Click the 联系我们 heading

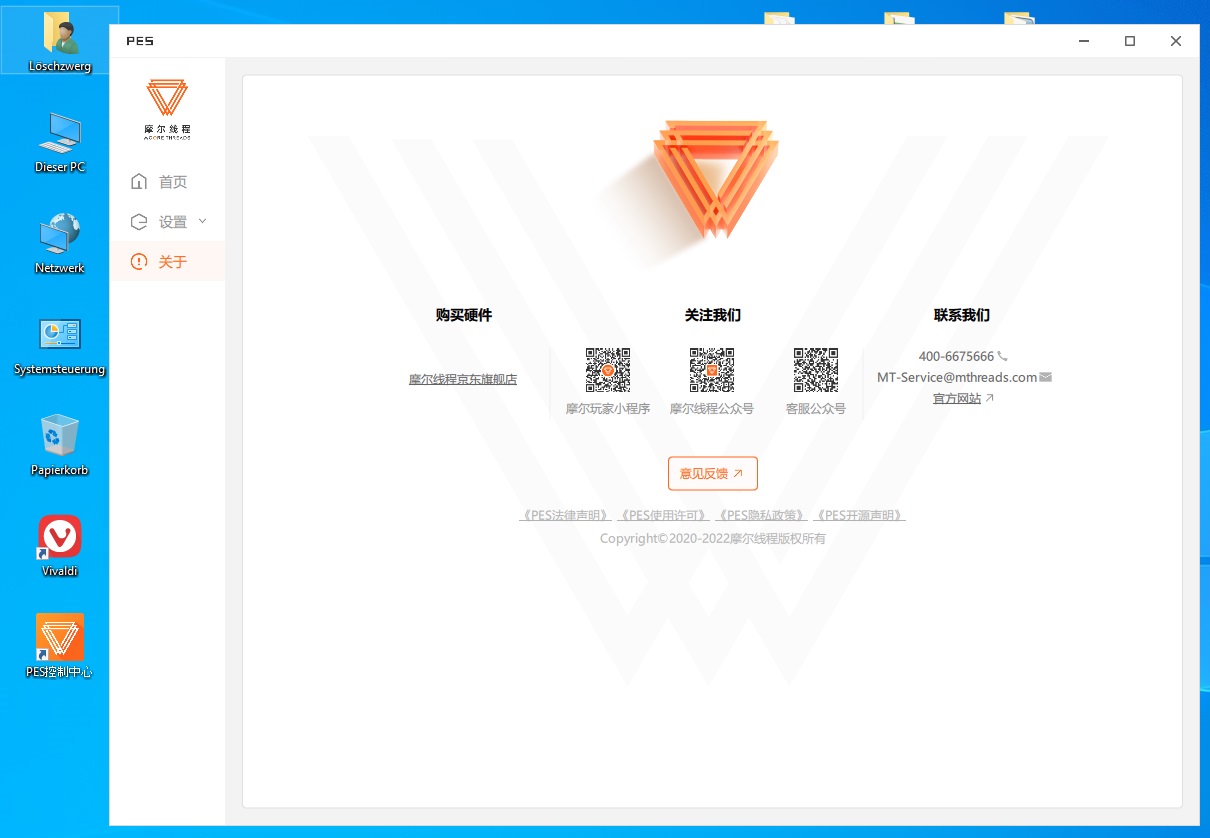pyautogui.click(x=962, y=315)
